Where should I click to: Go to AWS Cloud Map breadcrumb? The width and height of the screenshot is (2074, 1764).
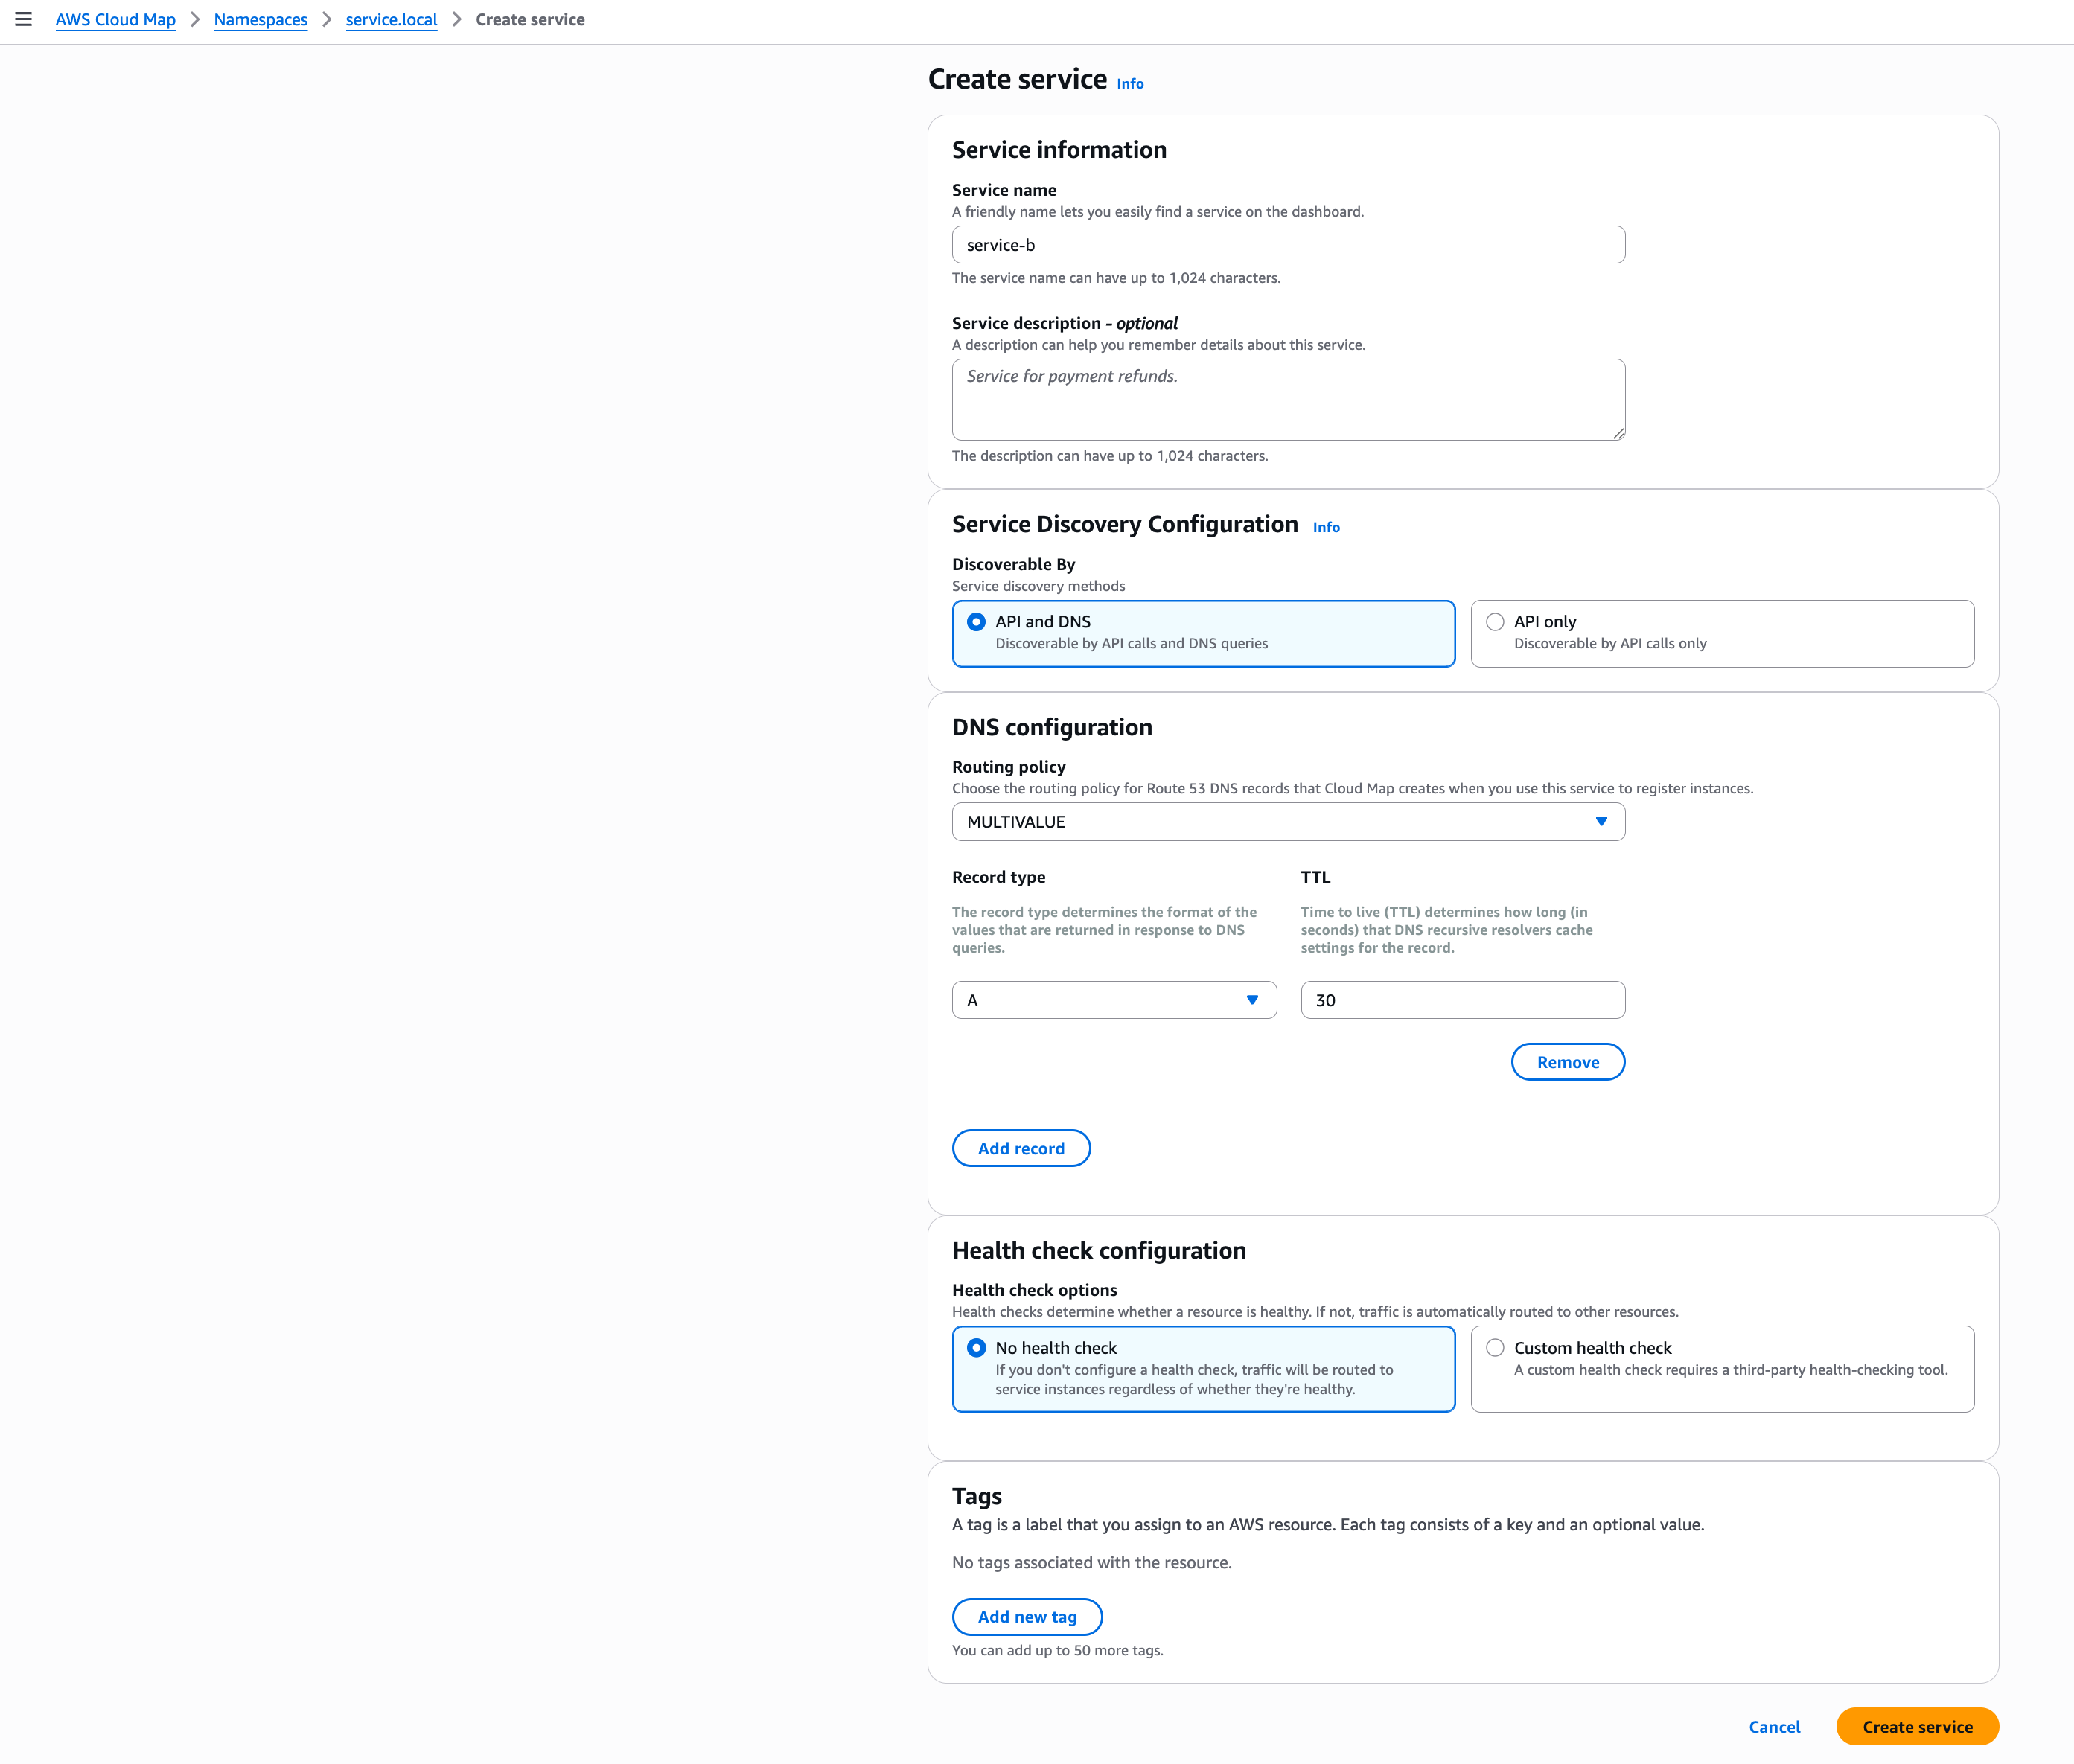pos(115,20)
